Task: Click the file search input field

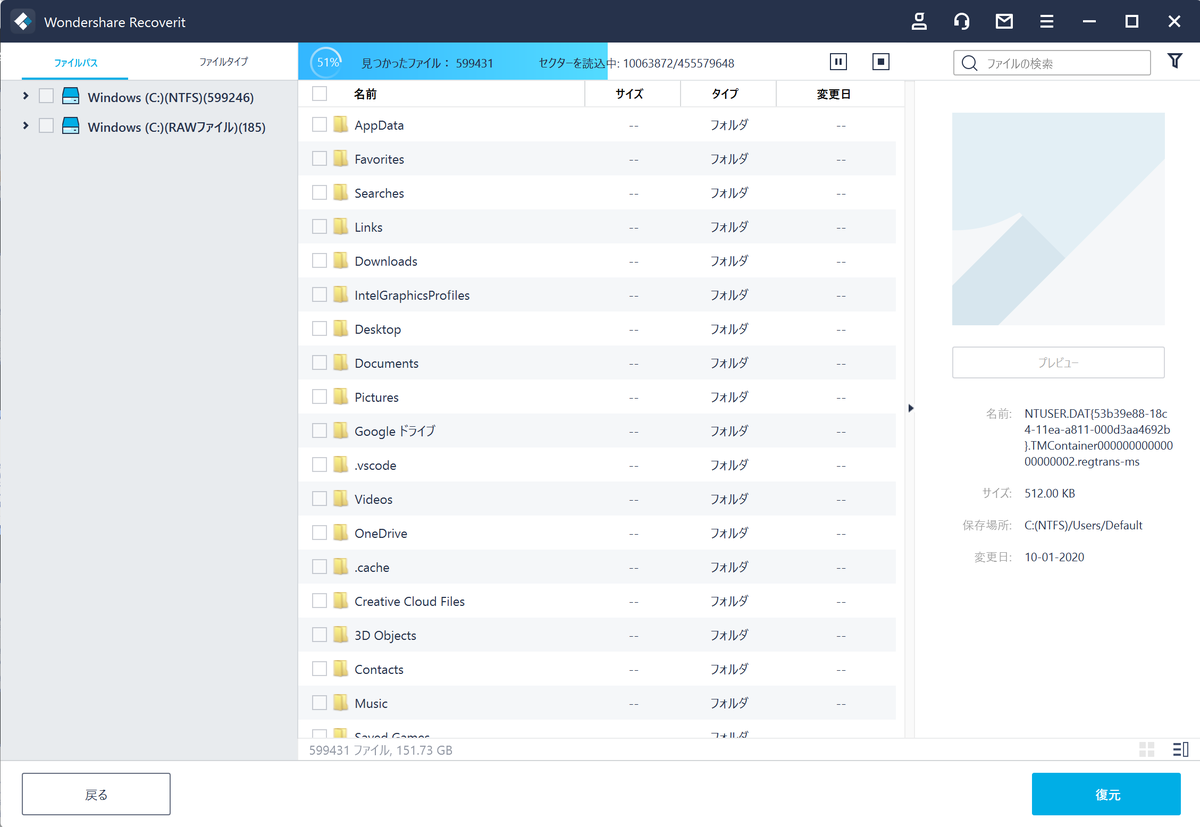Action: tap(1052, 63)
